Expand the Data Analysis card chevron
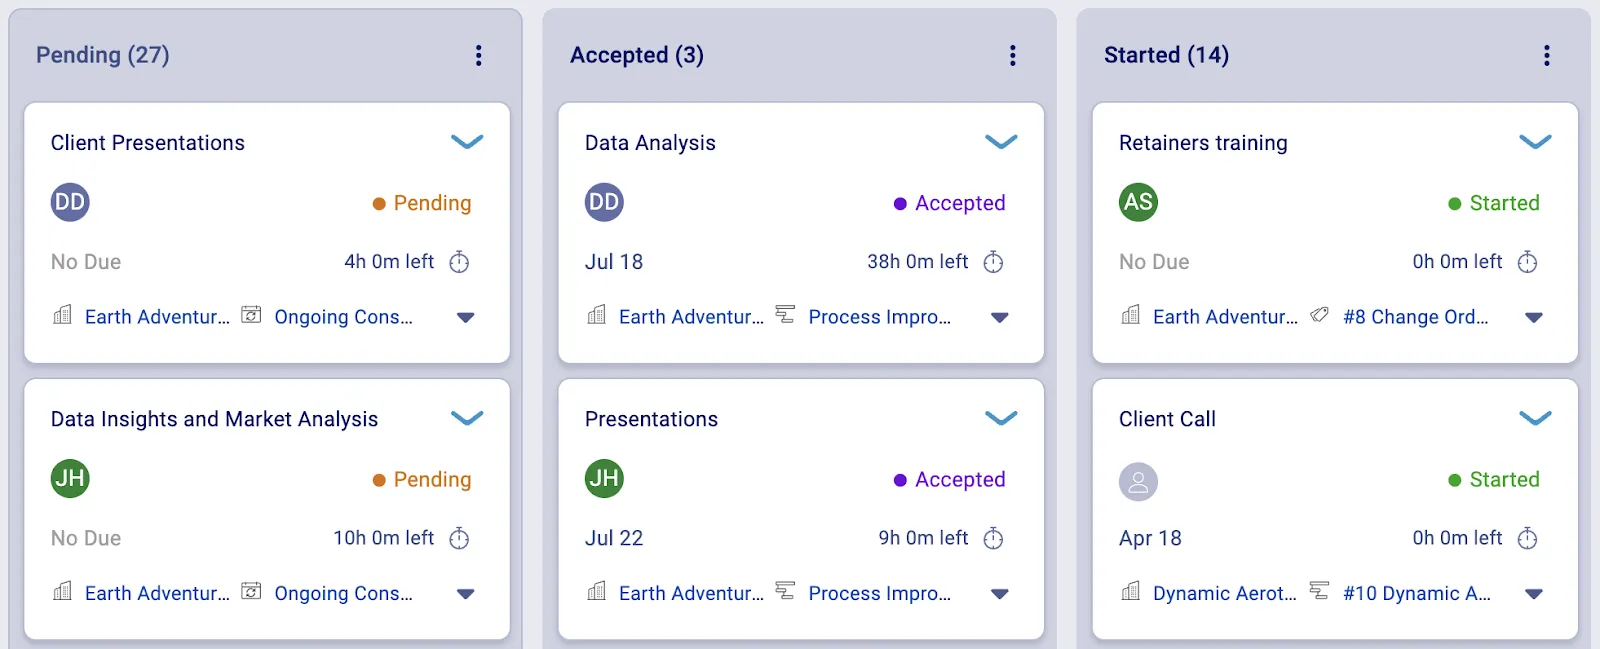 (1001, 142)
